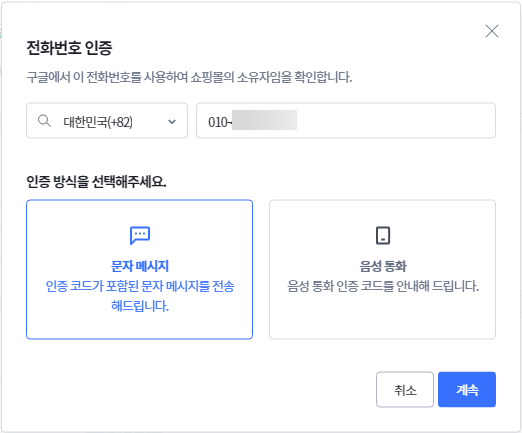This screenshot has height=433, width=522.
Task: Click the 음성 통화 title text
Action: pos(383,266)
